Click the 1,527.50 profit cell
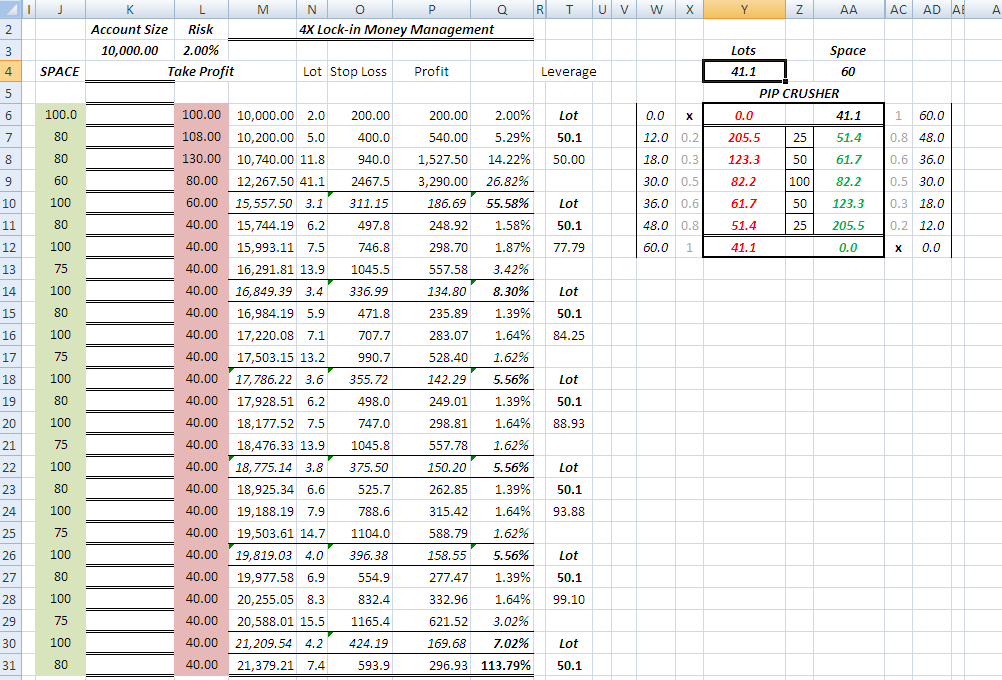This screenshot has width=1002, height=680. pos(431,158)
